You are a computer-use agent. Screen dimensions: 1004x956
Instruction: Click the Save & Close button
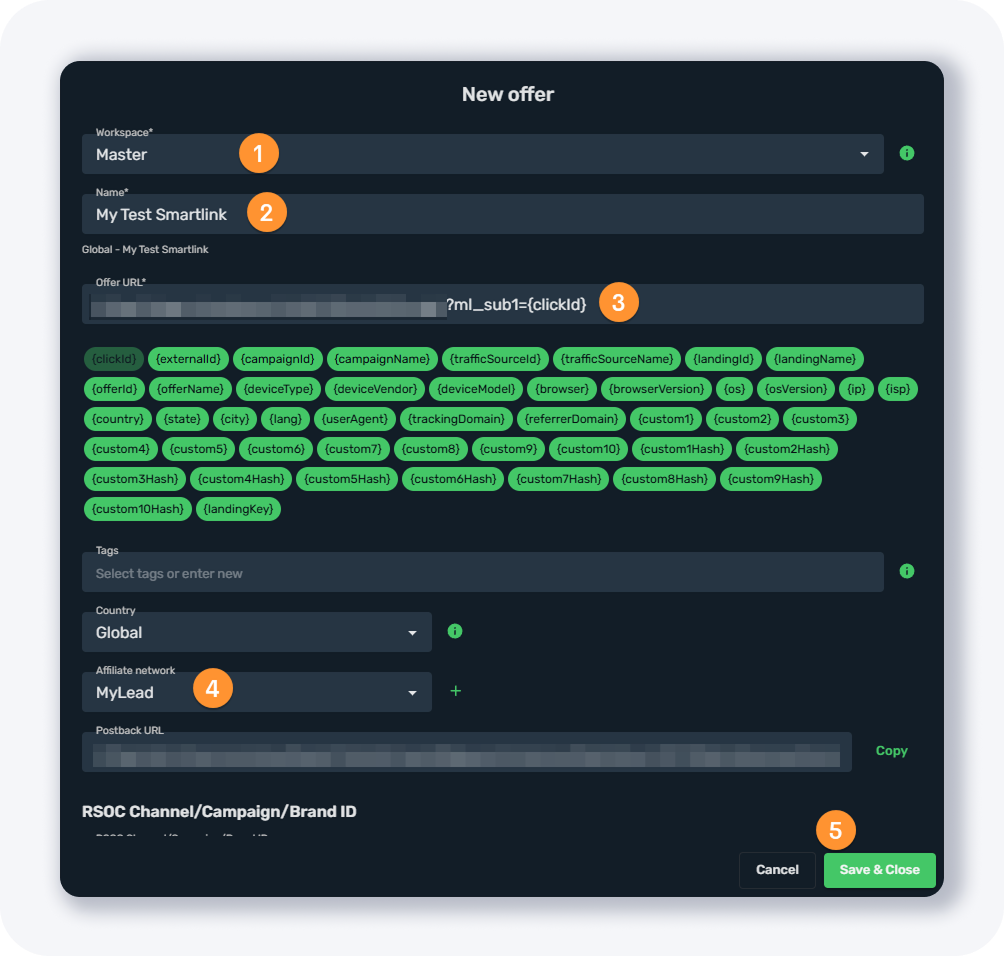click(879, 870)
